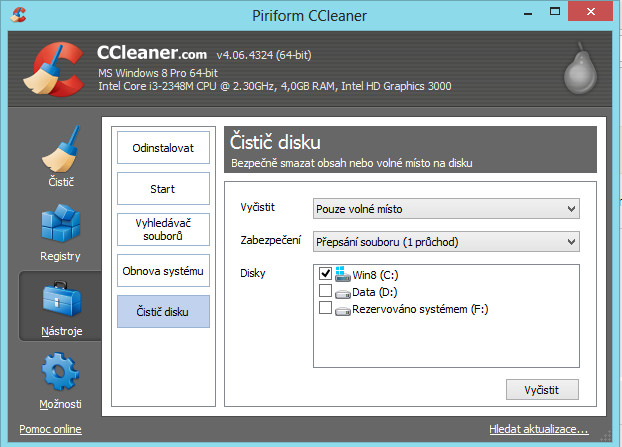Open the Čistič section broom icon
This screenshot has width=622, height=447.
click(x=61, y=149)
